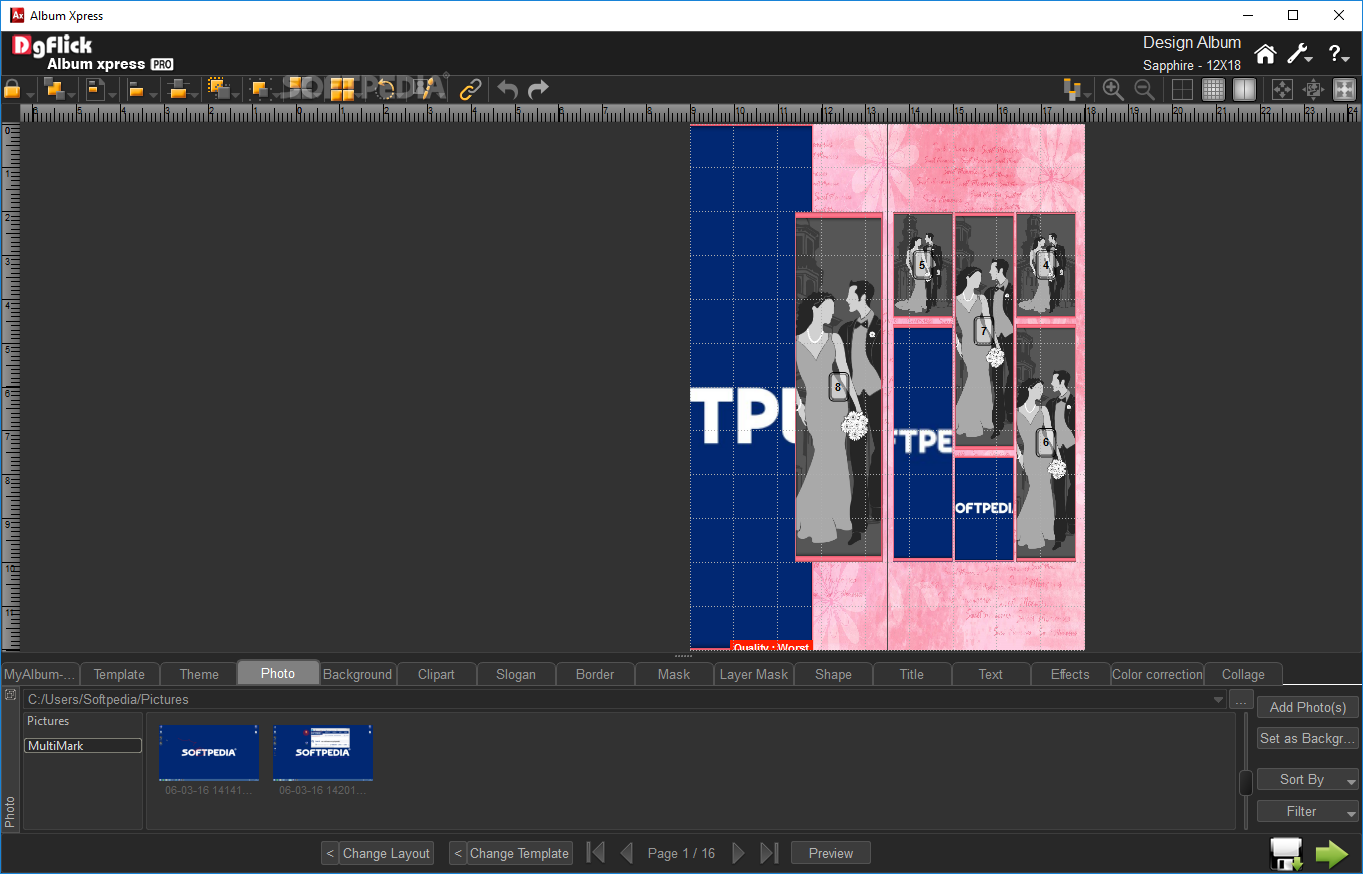Toggle the full screen expand view
The width and height of the screenshot is (1363, 874).
1344,89
